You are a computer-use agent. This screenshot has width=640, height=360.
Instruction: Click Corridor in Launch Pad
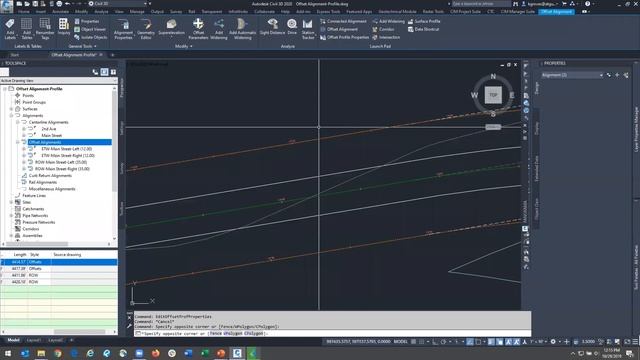click(x=383, y=29)
